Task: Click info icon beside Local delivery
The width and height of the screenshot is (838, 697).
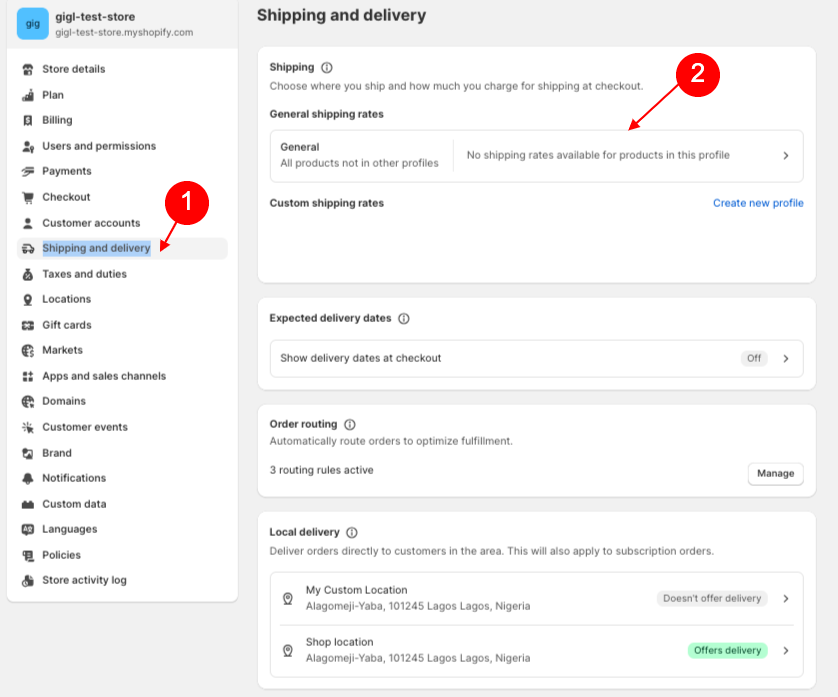Action: click(352, 532)
